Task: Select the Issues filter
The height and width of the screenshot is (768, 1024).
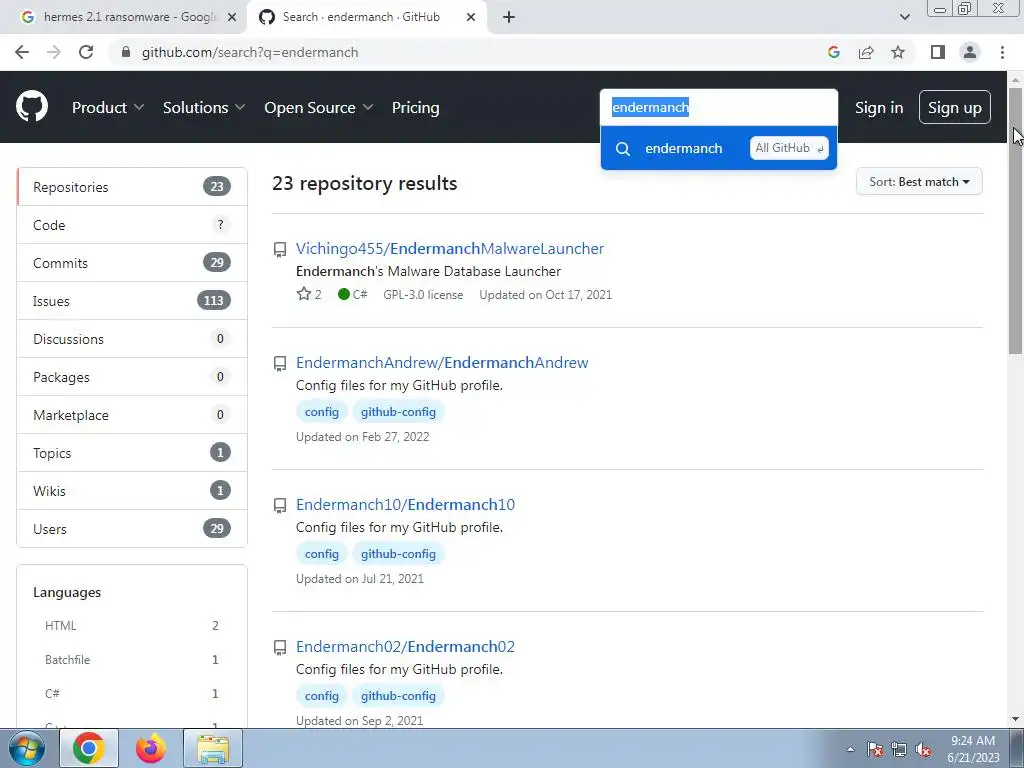Action: (x=132, y=300)
